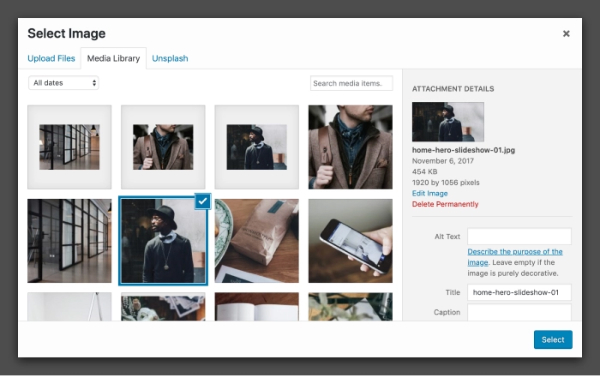The width and height of the screenshot is (600, 376).
Task: Select the white easel thumbnail in bottom row
Action: (69, 306)
